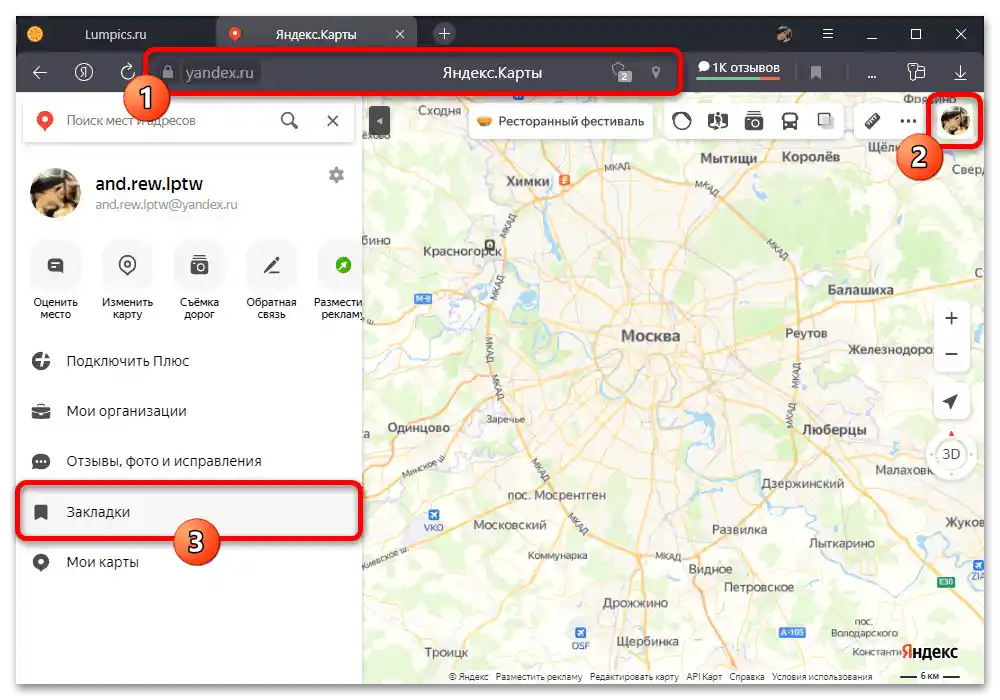Open the browser hamburger menu

[828, 34]
